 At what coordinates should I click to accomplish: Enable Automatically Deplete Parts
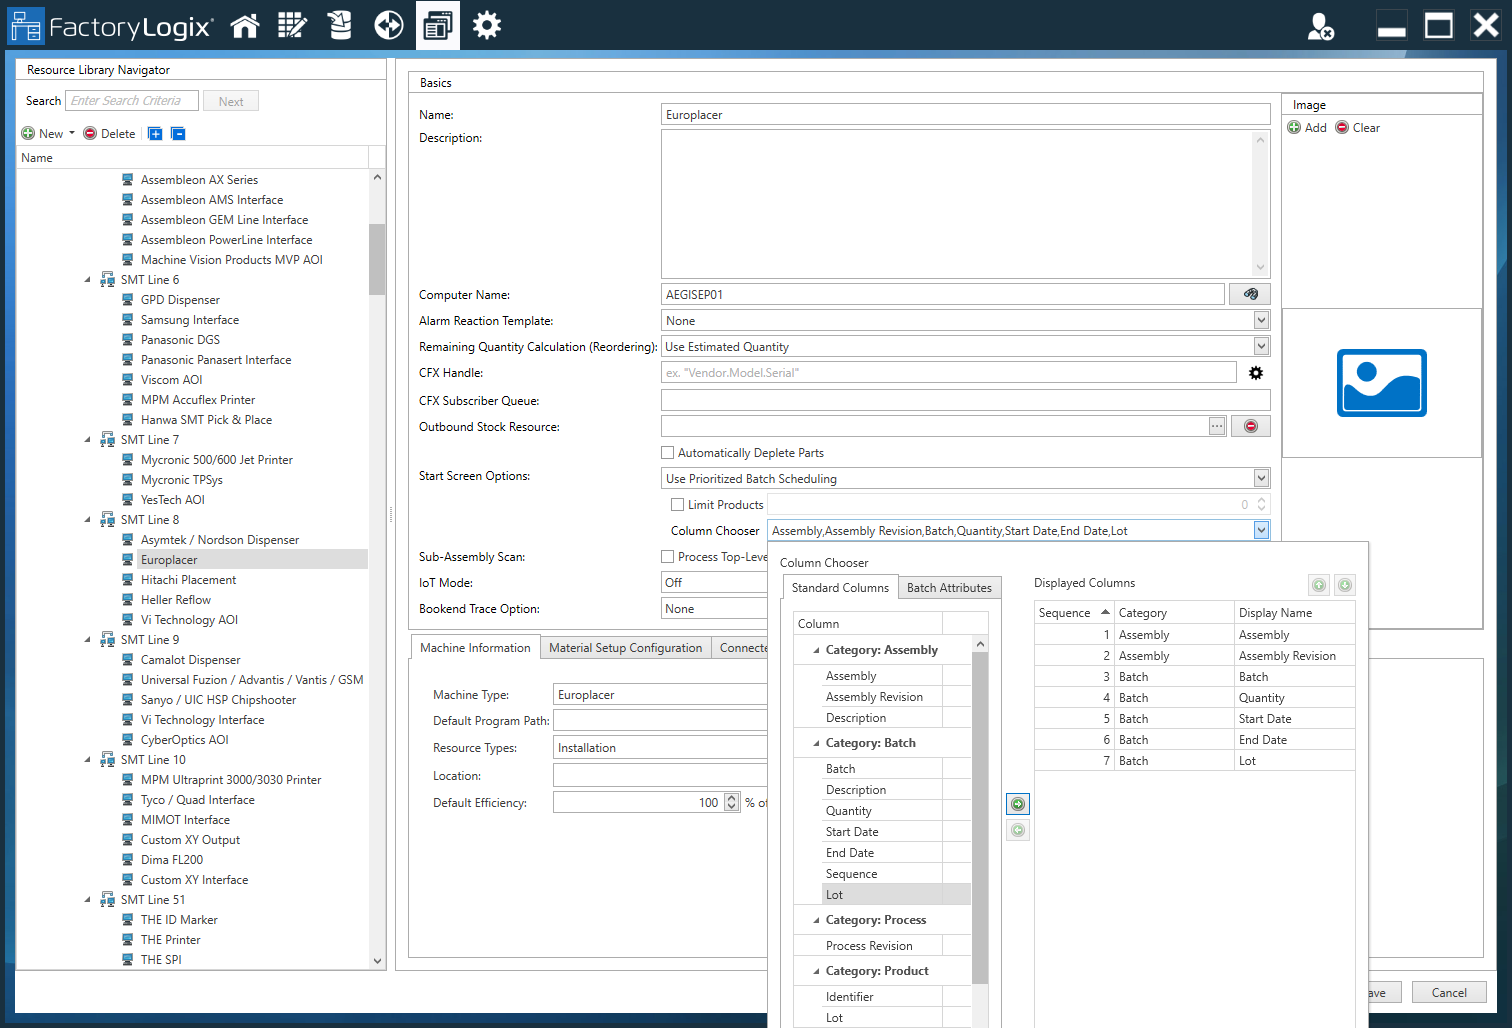click(x=667, y=452)
